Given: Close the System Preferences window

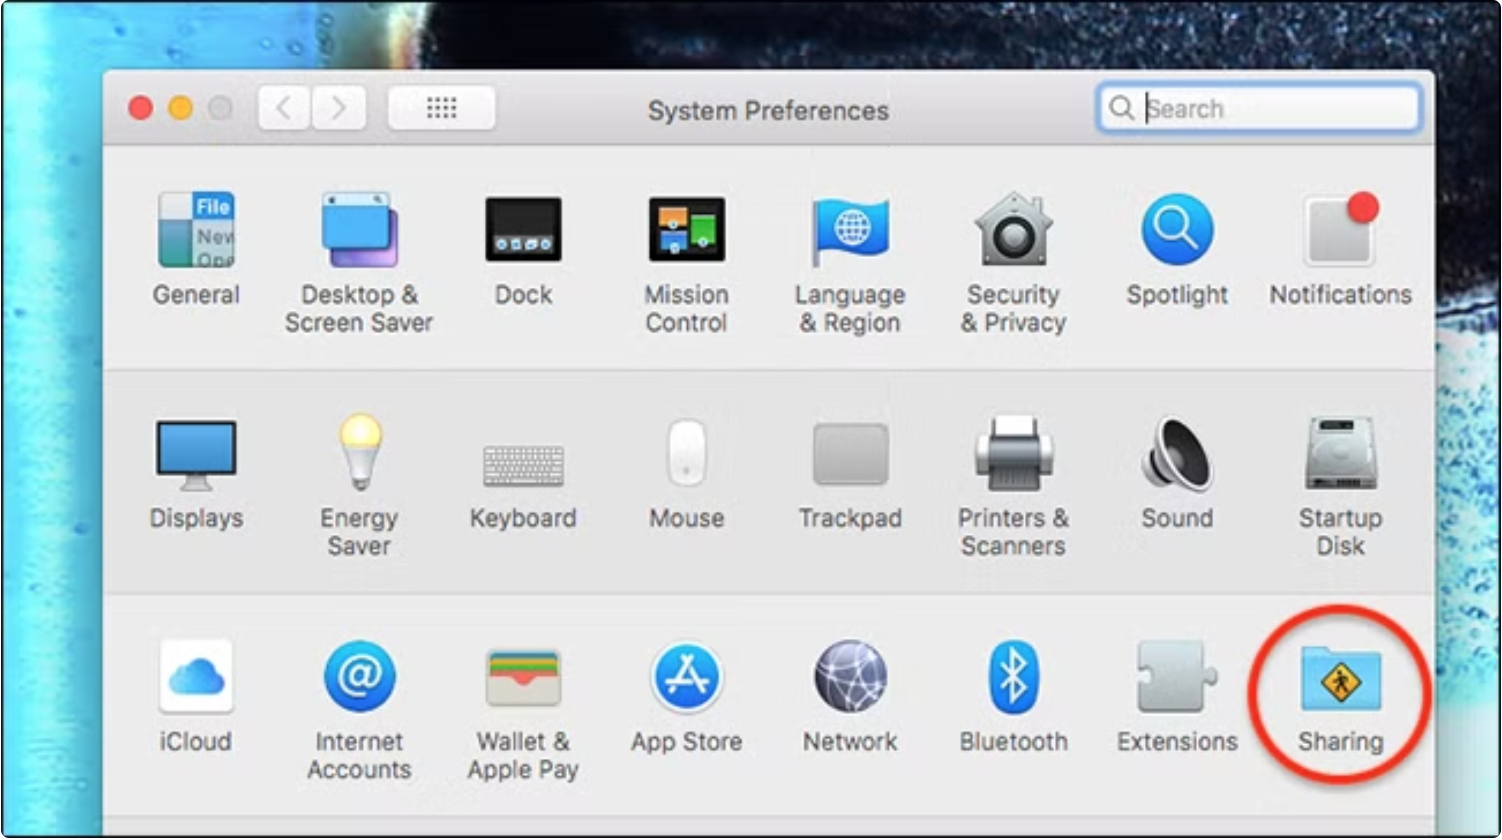Looking at the screenshot, I should point(141,108).
